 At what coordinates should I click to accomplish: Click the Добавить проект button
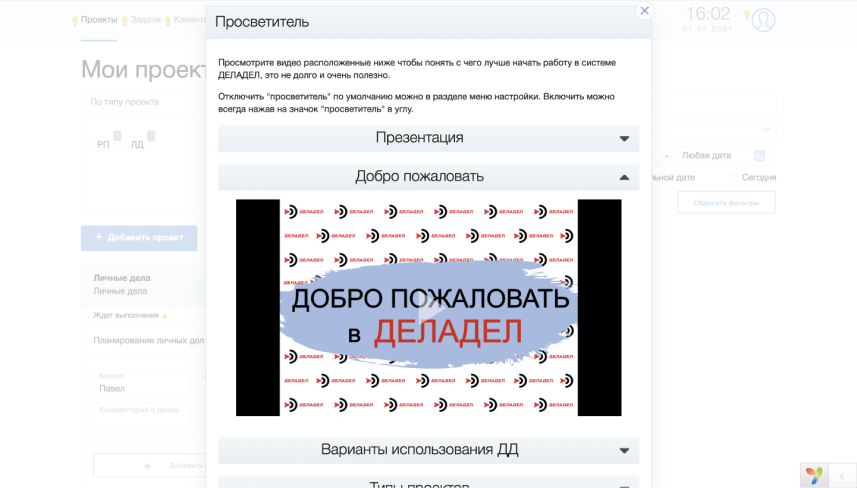click(139, 238)
